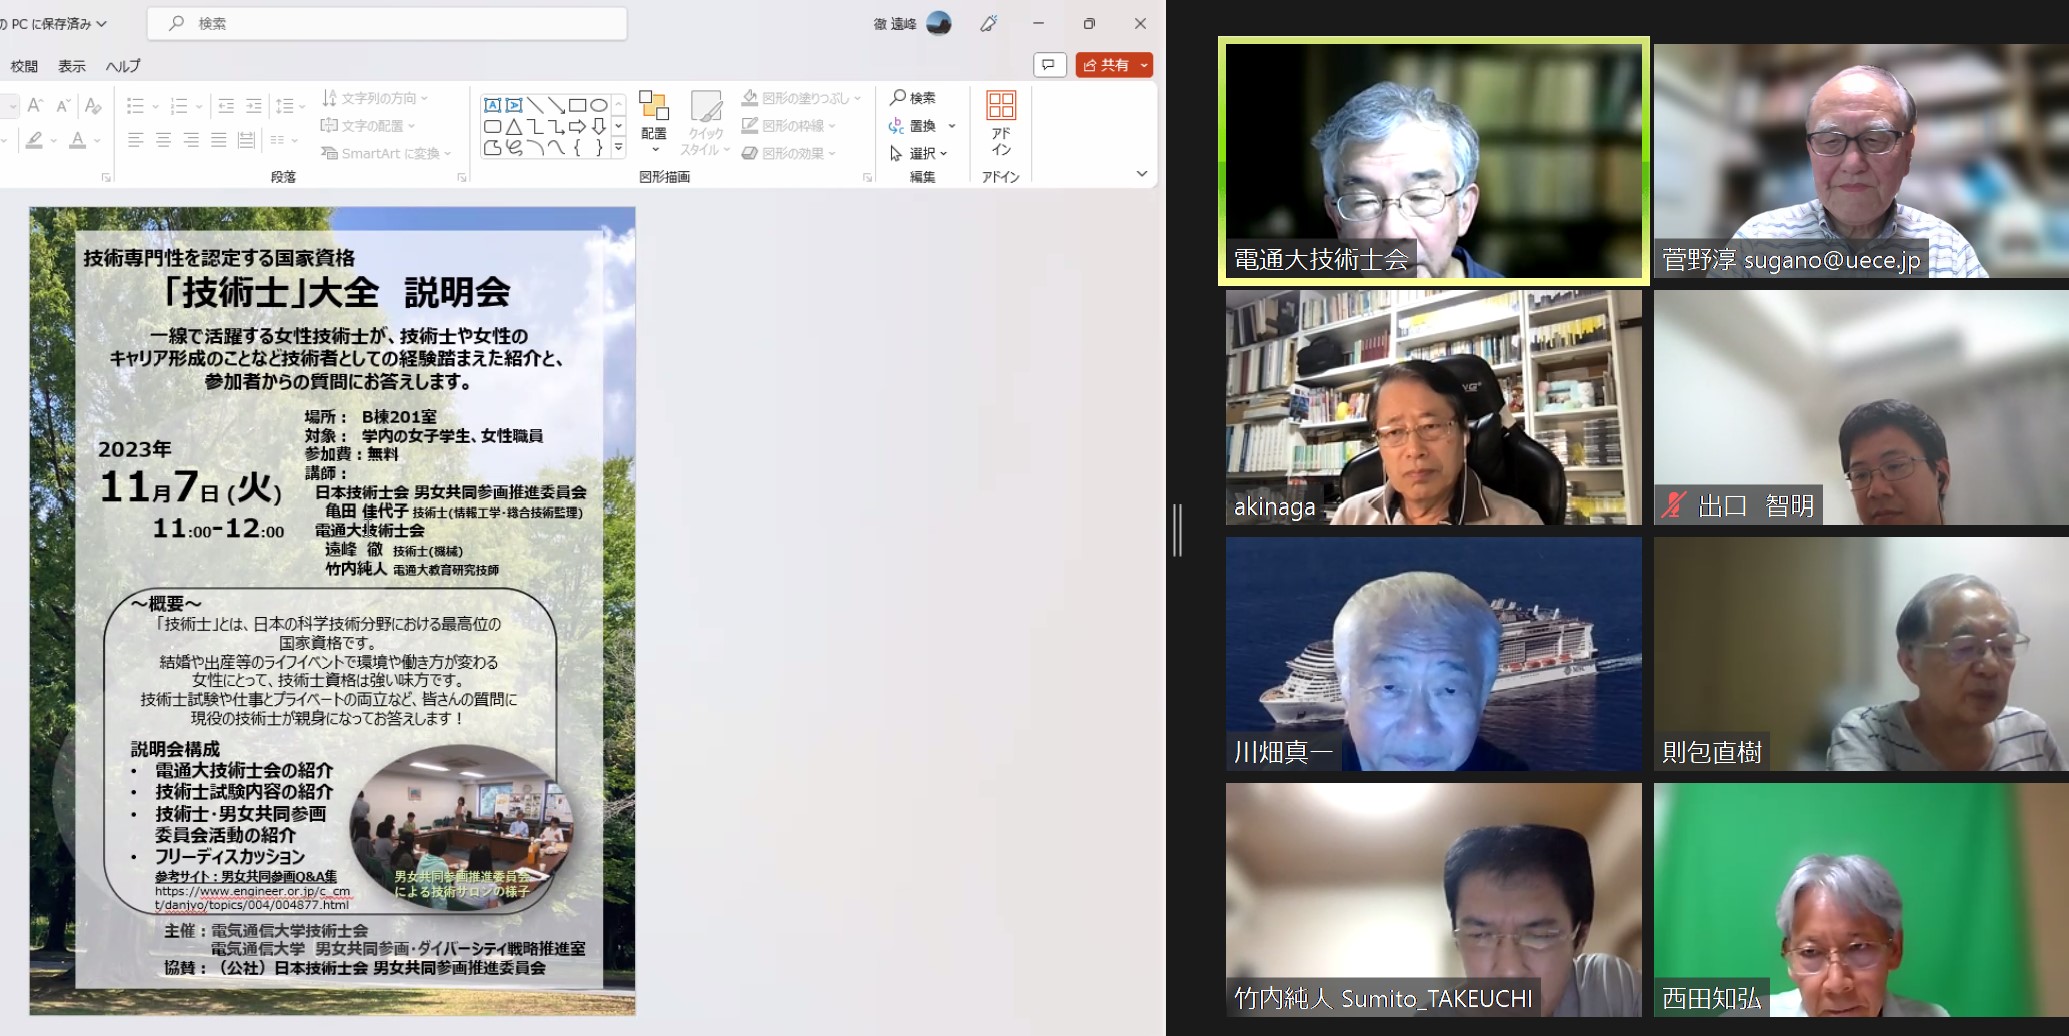Screen dimensions: 2069x1036
Task: Apply the font color underlined A
Action: pos(78,141)
